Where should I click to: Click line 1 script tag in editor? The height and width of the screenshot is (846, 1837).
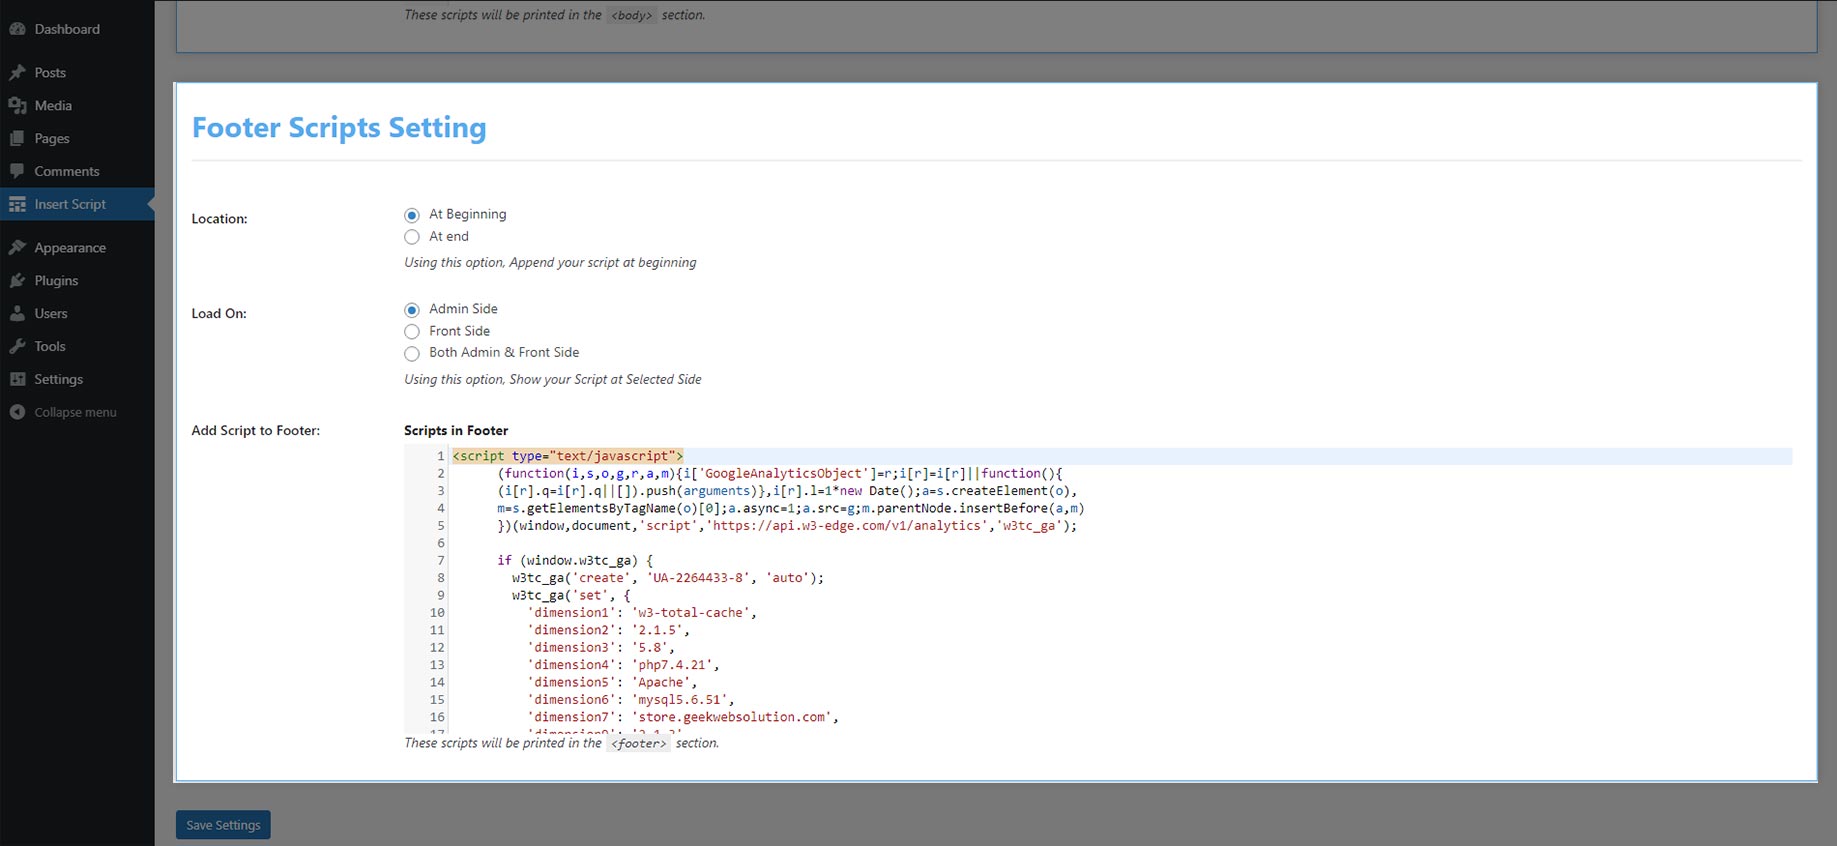568,456
